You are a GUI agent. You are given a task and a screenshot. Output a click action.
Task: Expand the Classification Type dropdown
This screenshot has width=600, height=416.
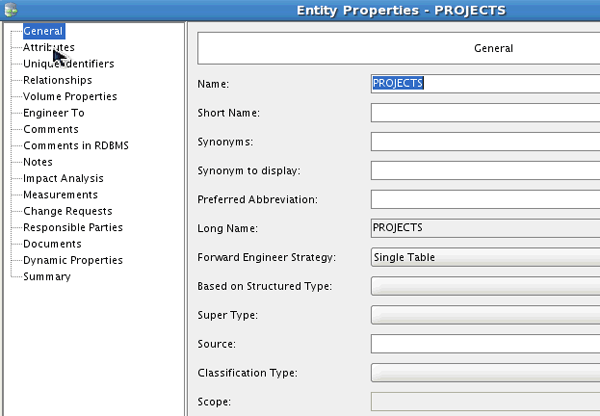[485, 374]
